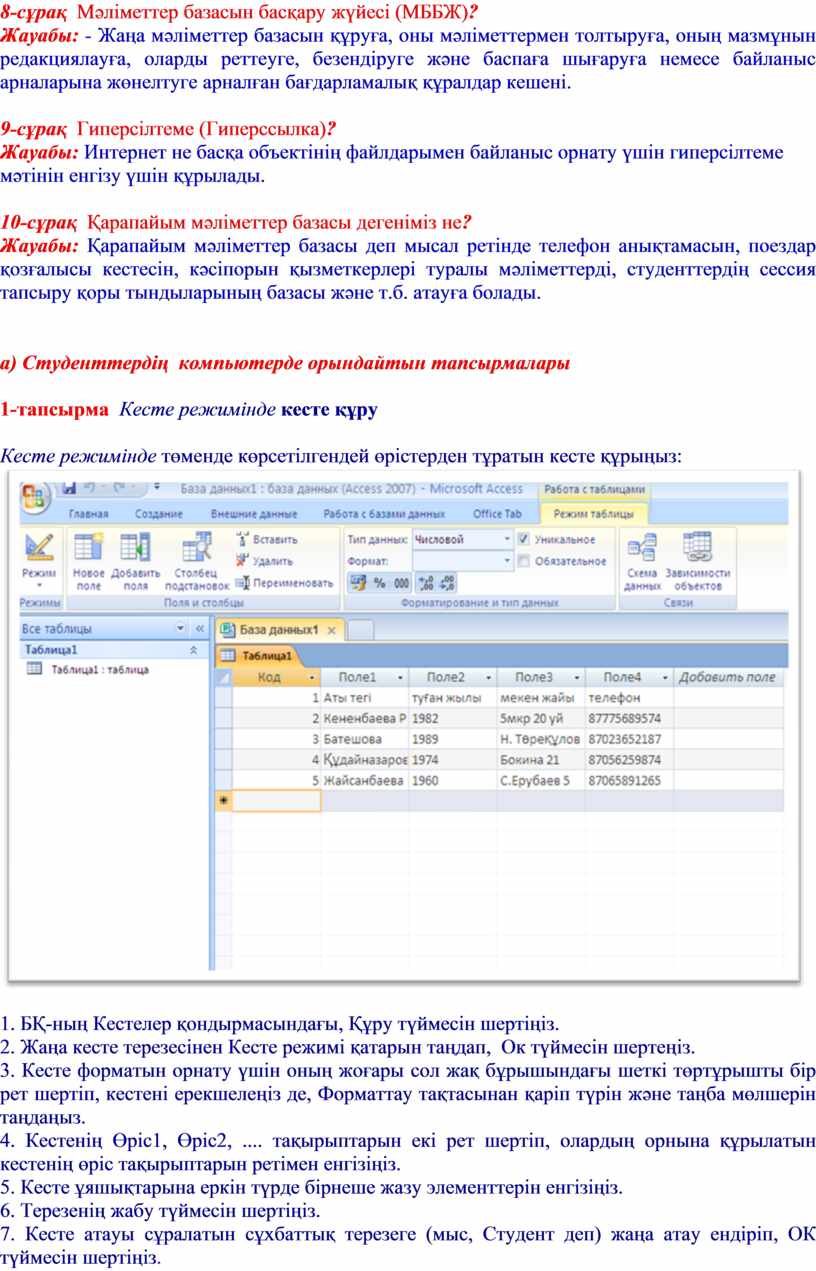Expand the Тип данных dropdown
816x1271 pixels.
pos(507,539)
